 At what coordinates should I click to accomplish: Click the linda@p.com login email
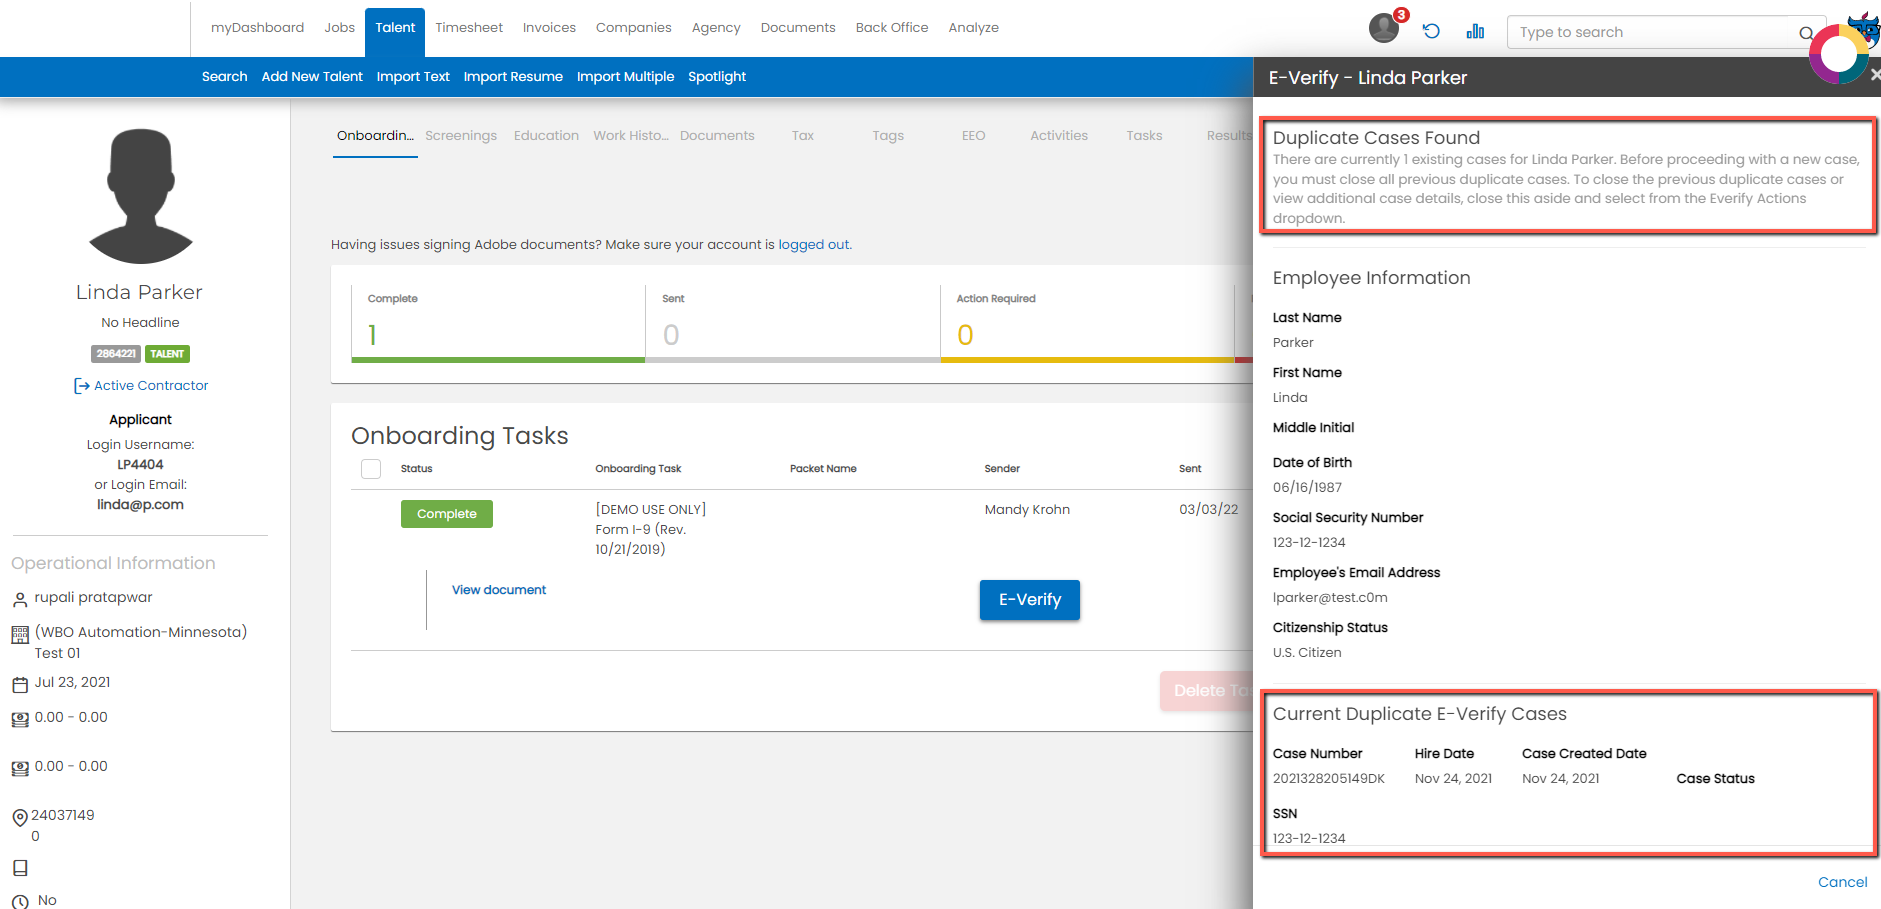click(x=140, y=505)
